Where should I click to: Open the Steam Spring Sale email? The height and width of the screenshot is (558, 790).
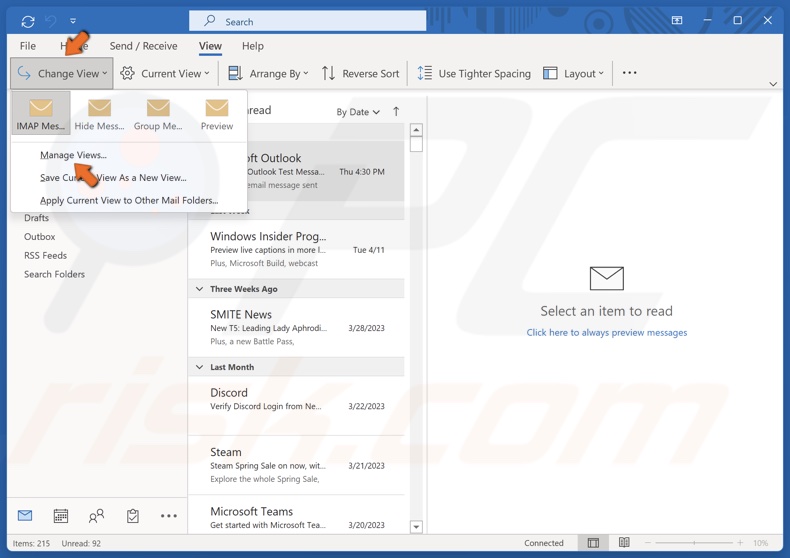tap(296, 465)
